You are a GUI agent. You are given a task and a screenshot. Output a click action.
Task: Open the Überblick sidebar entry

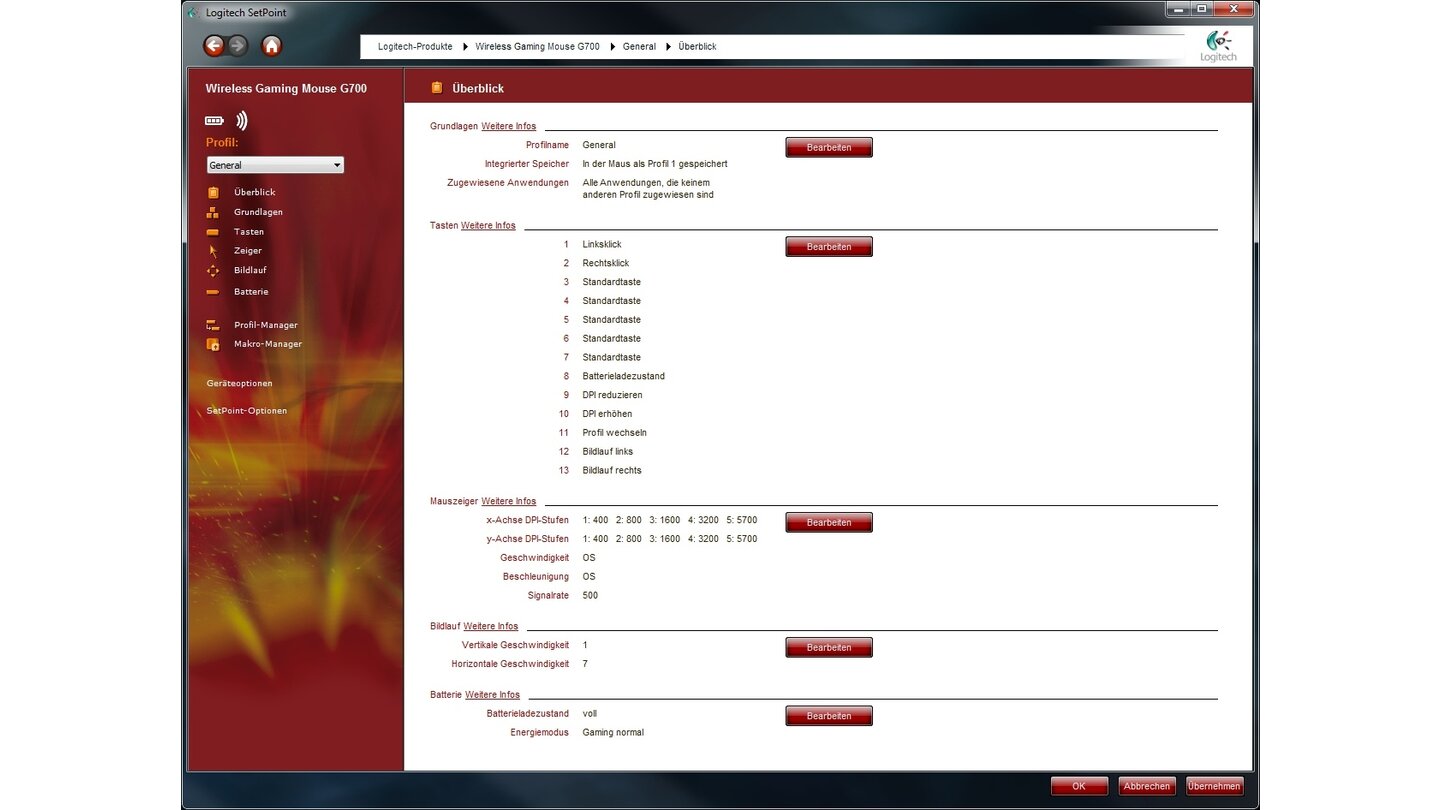(254, 192)
